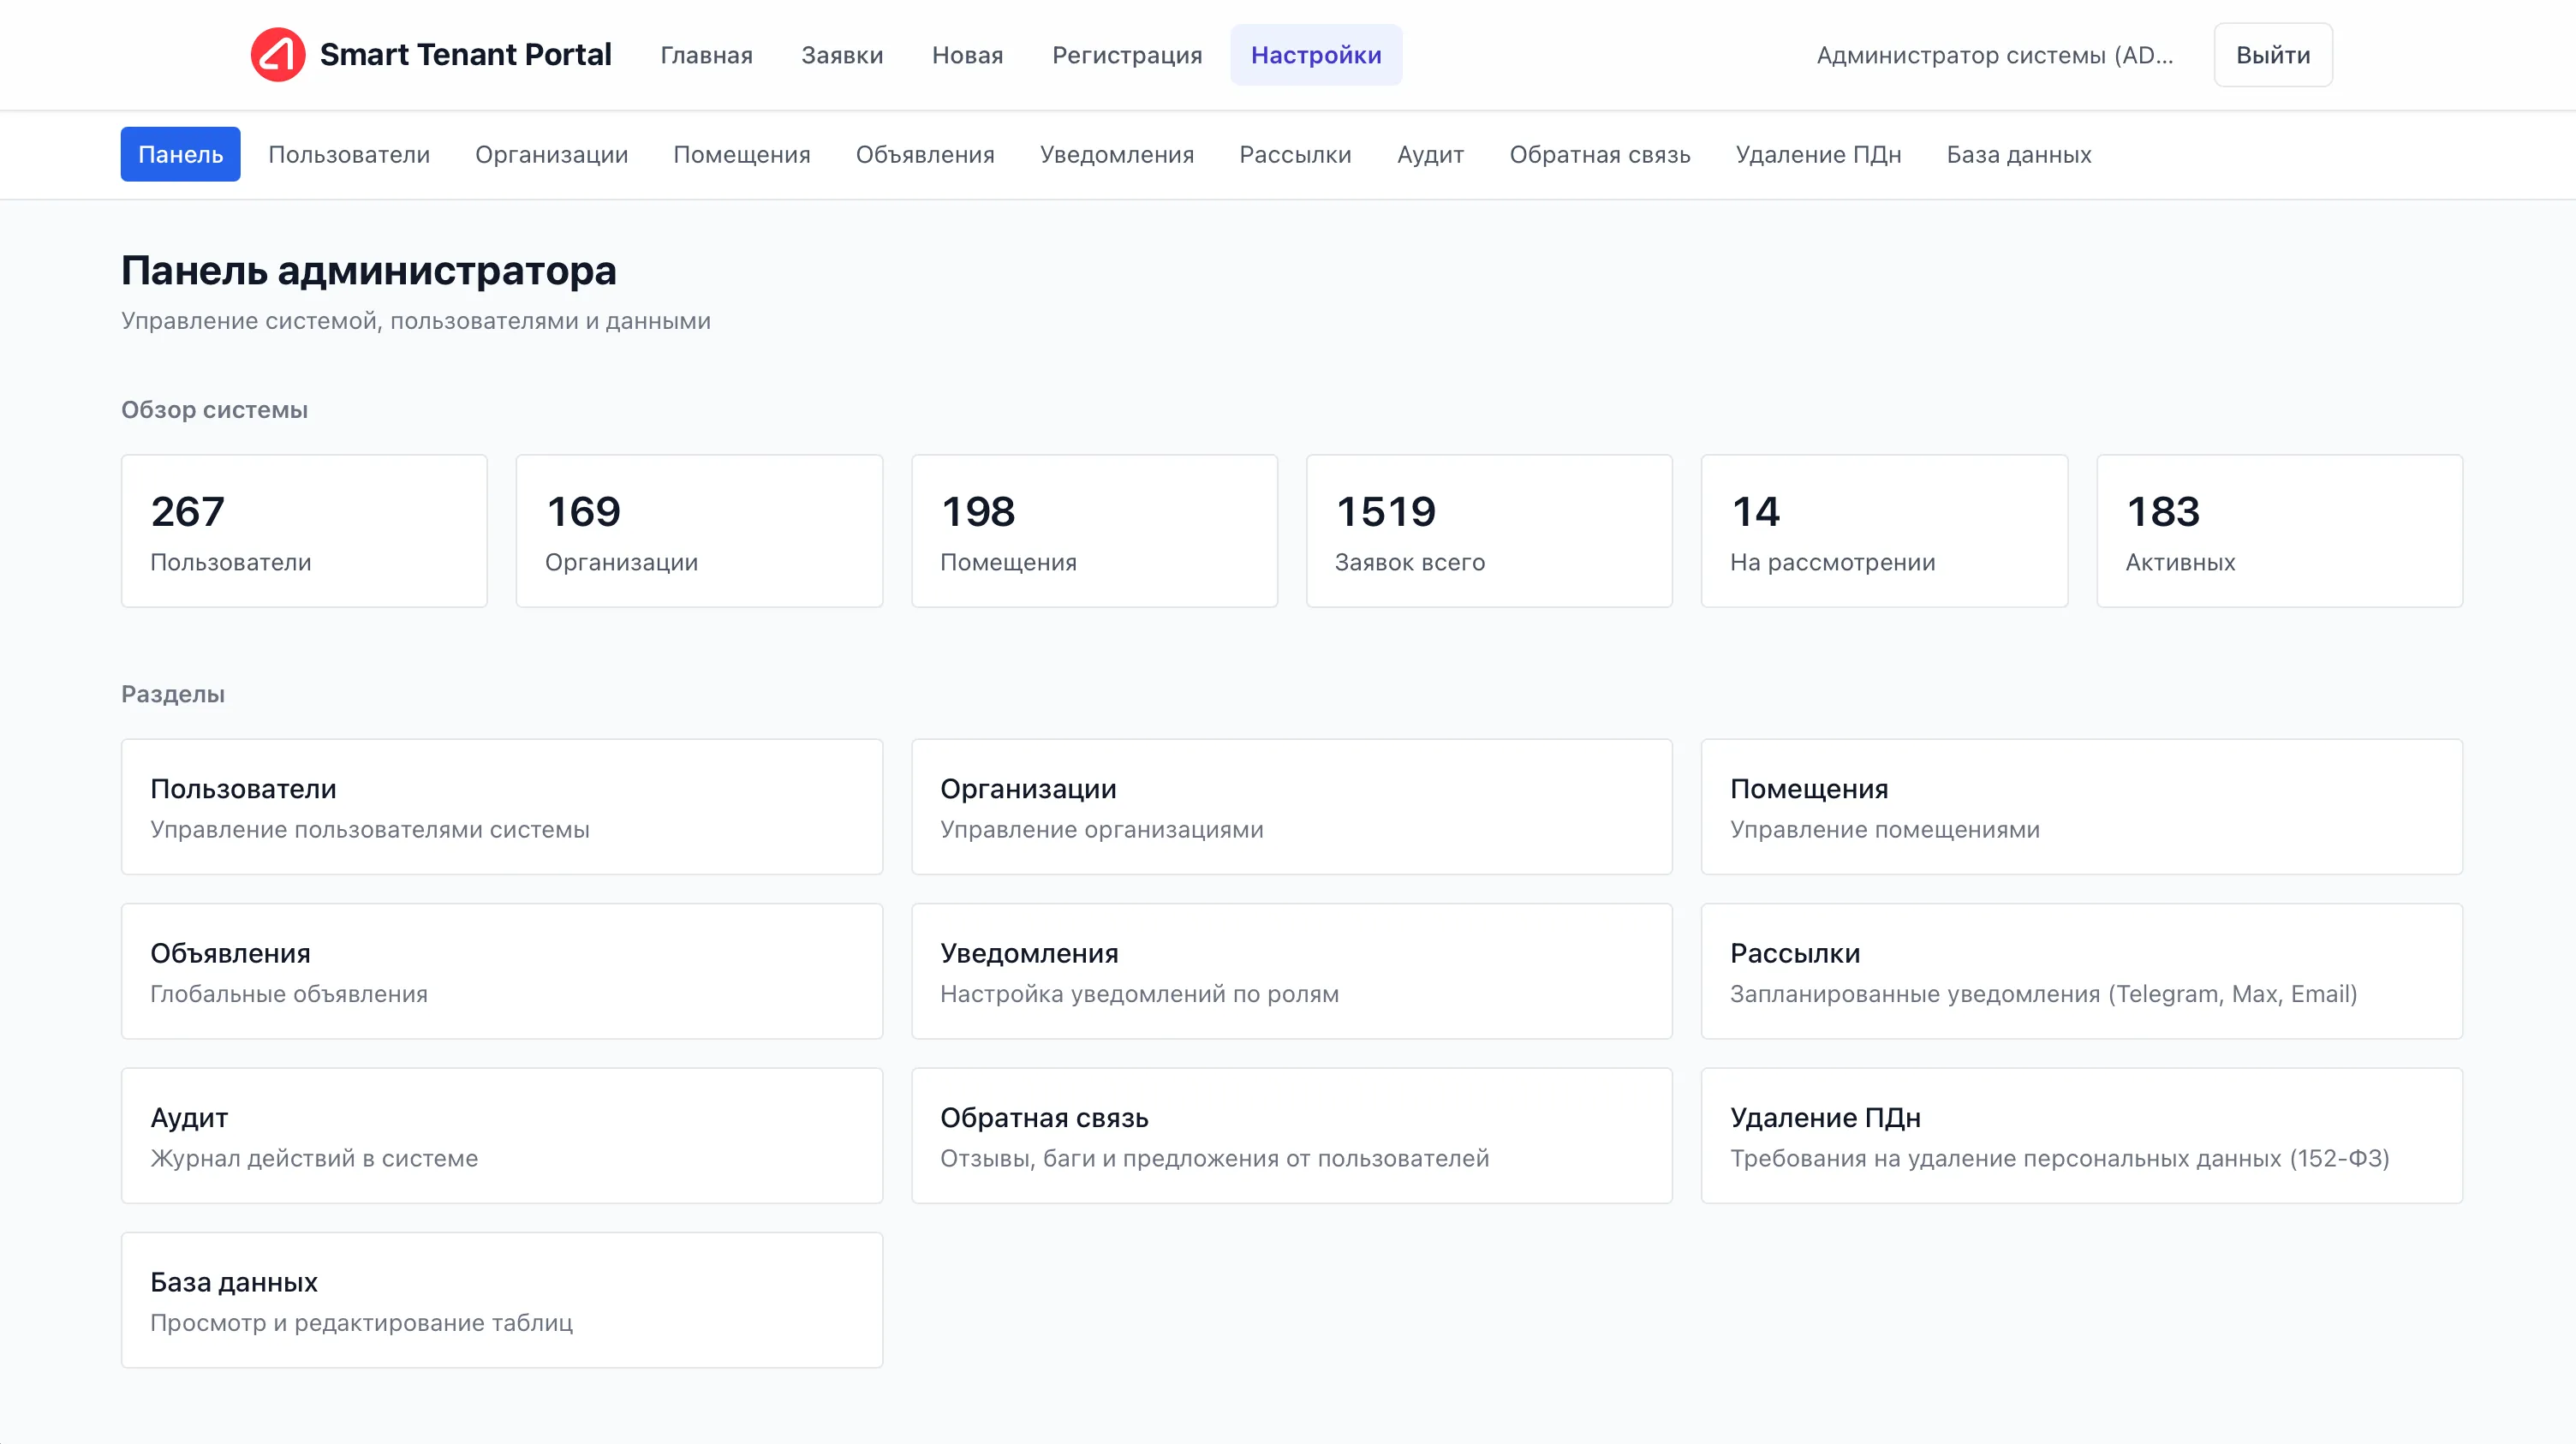Click the Smart Tenant Portal red logo icon

pyautogui.click(x=277, y=54)
